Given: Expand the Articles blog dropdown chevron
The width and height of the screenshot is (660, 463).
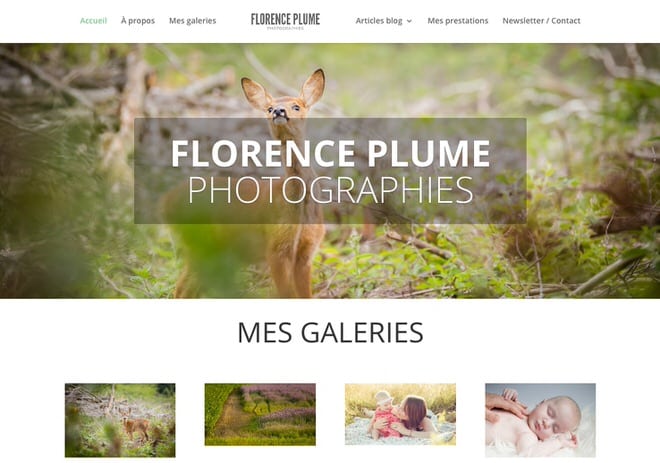Looking at the screenshot, I should point(409,21).
